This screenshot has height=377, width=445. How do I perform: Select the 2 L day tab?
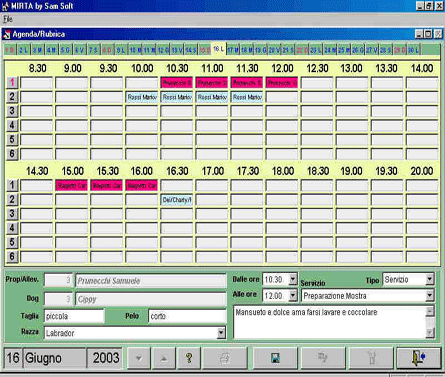[x=23, y=50]
